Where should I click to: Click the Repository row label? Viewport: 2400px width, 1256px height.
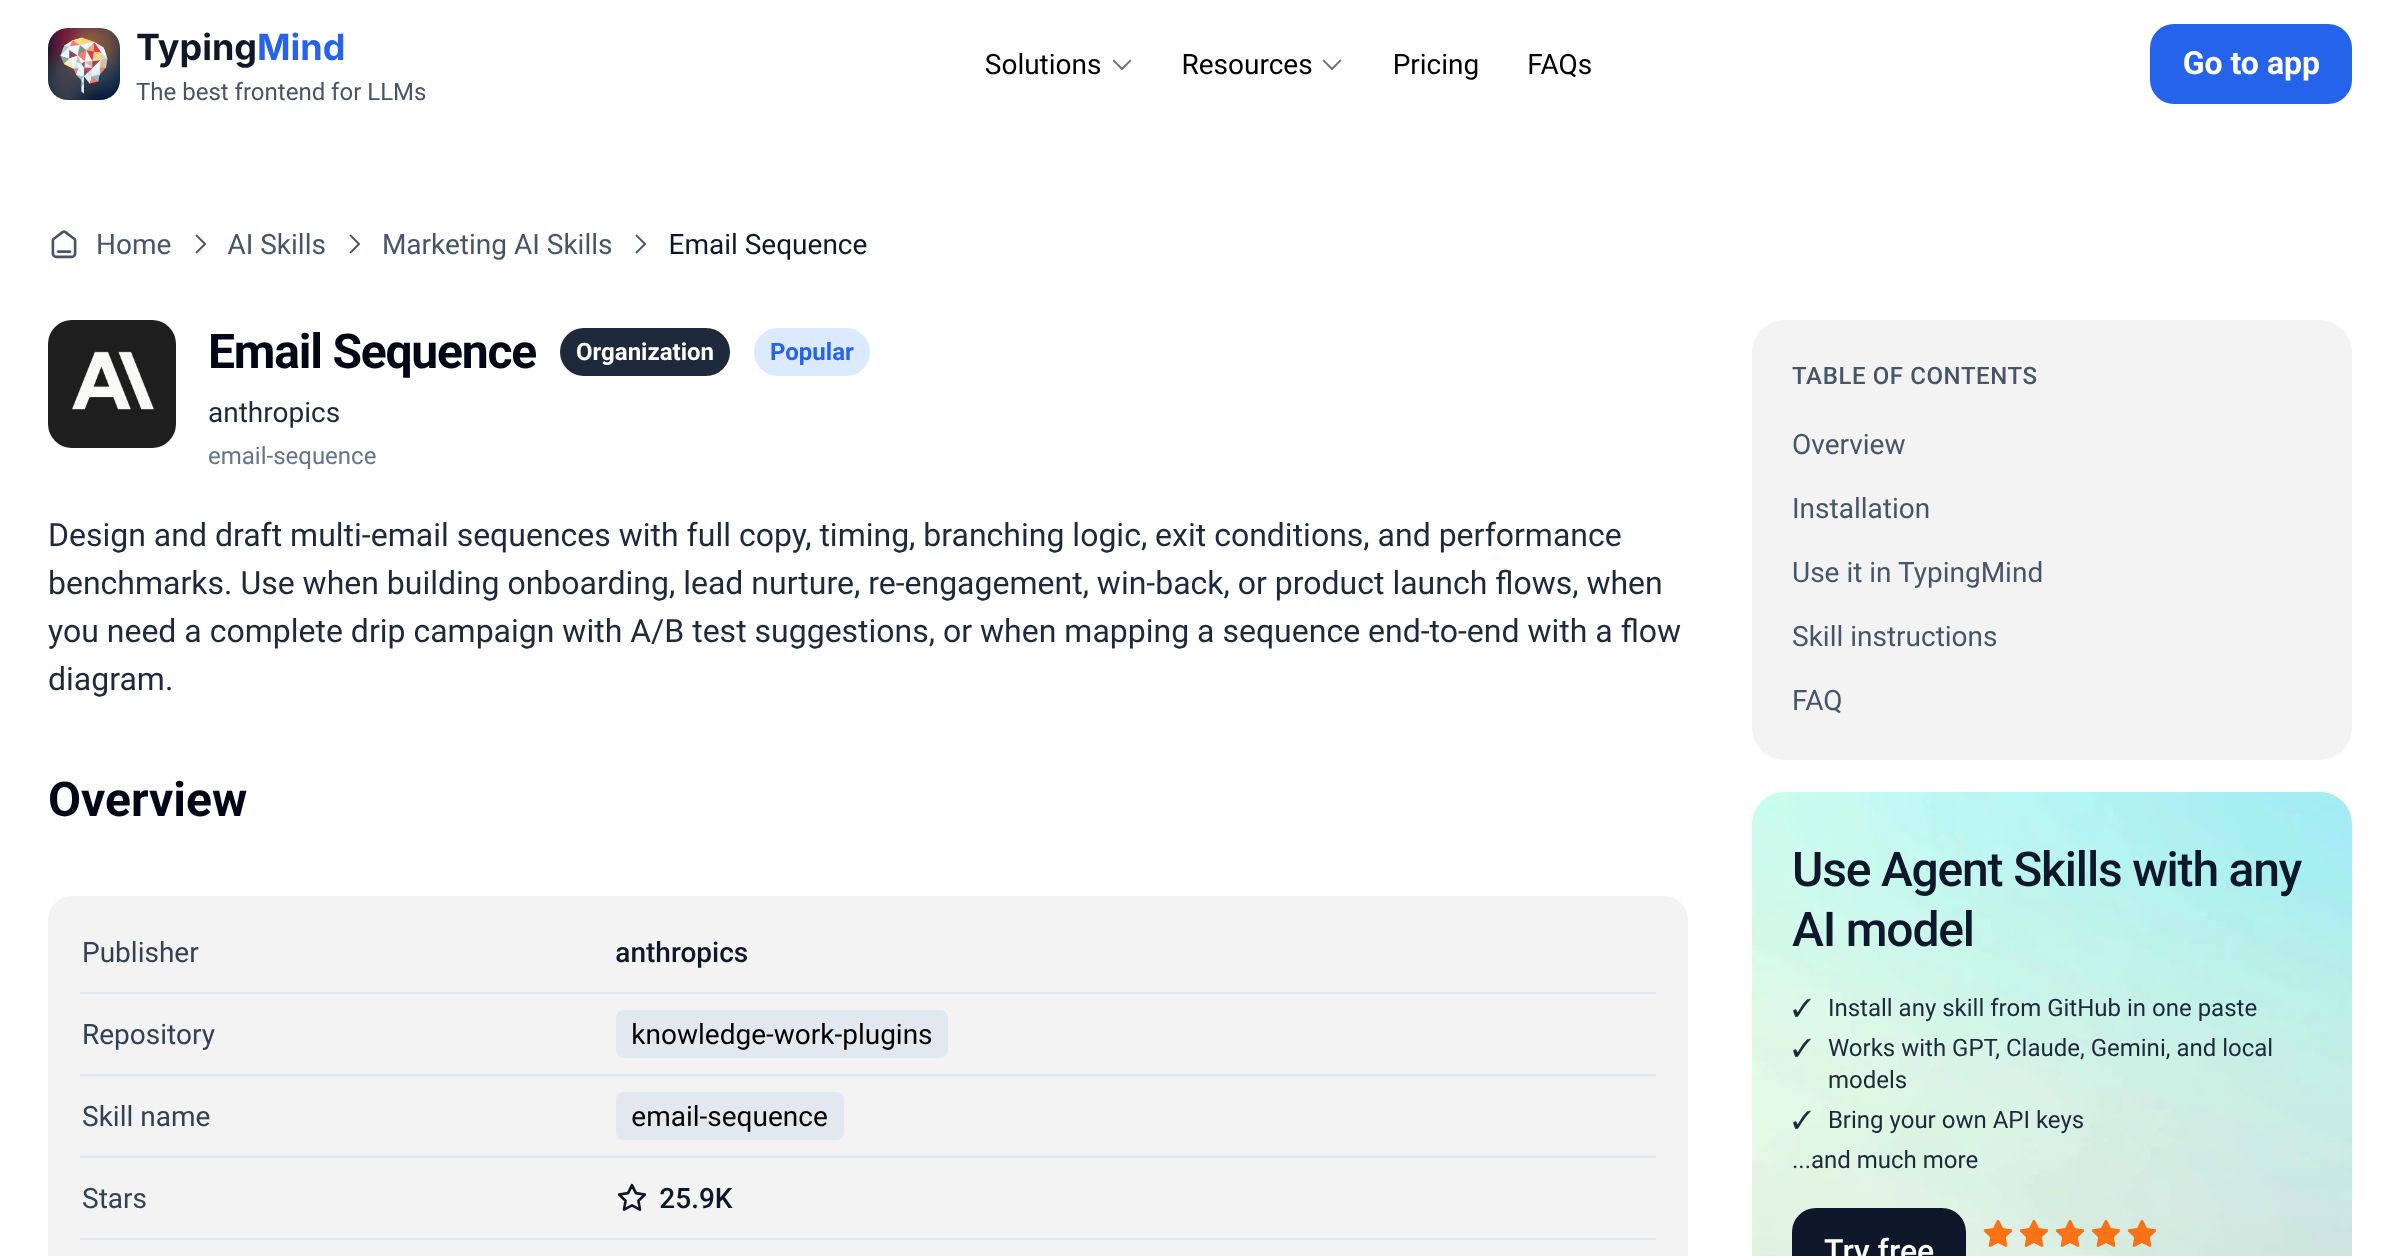pyautogui.click(x=148, y=1034)
